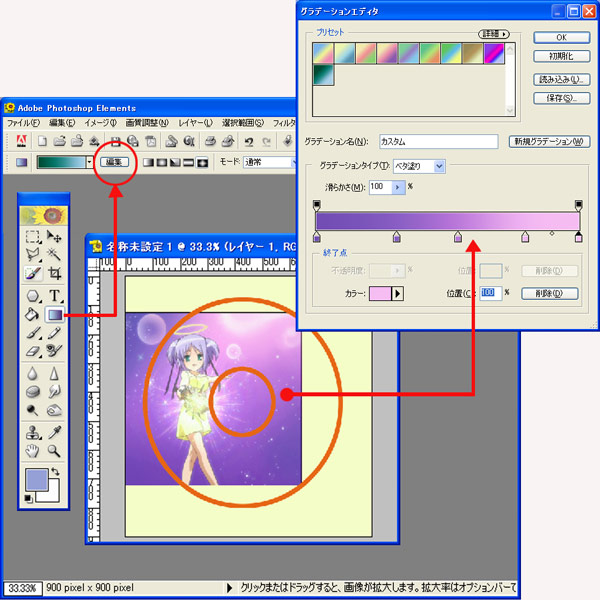Click the カラー pink color swatch
Image resolution: width=600 pixels, height=600 pixels.
point(380,293)
